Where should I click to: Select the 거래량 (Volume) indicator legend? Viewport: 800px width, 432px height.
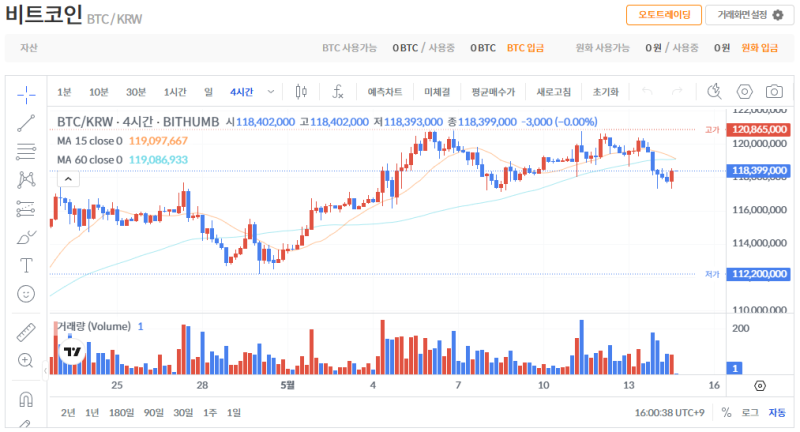pyautogui.click(x=94, y=326)
